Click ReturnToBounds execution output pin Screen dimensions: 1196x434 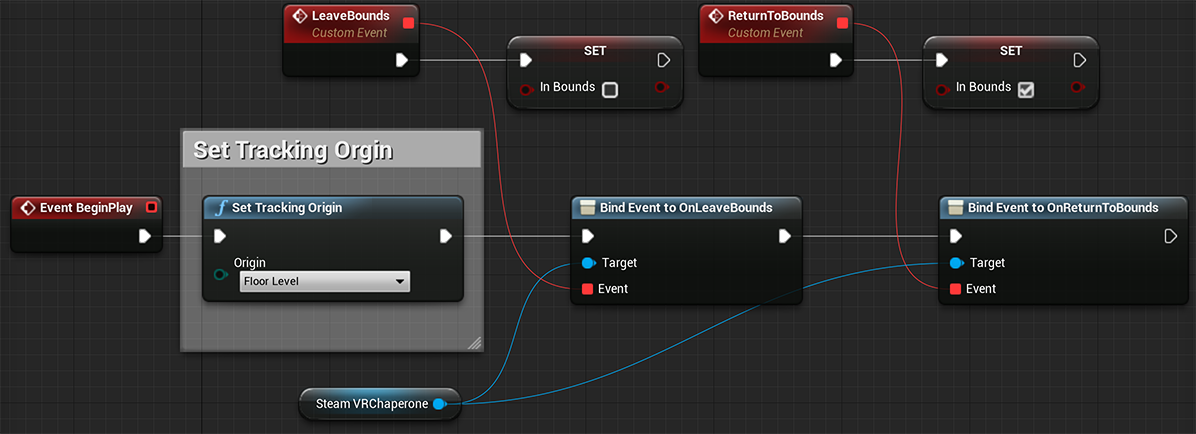[x=836, y=59]
